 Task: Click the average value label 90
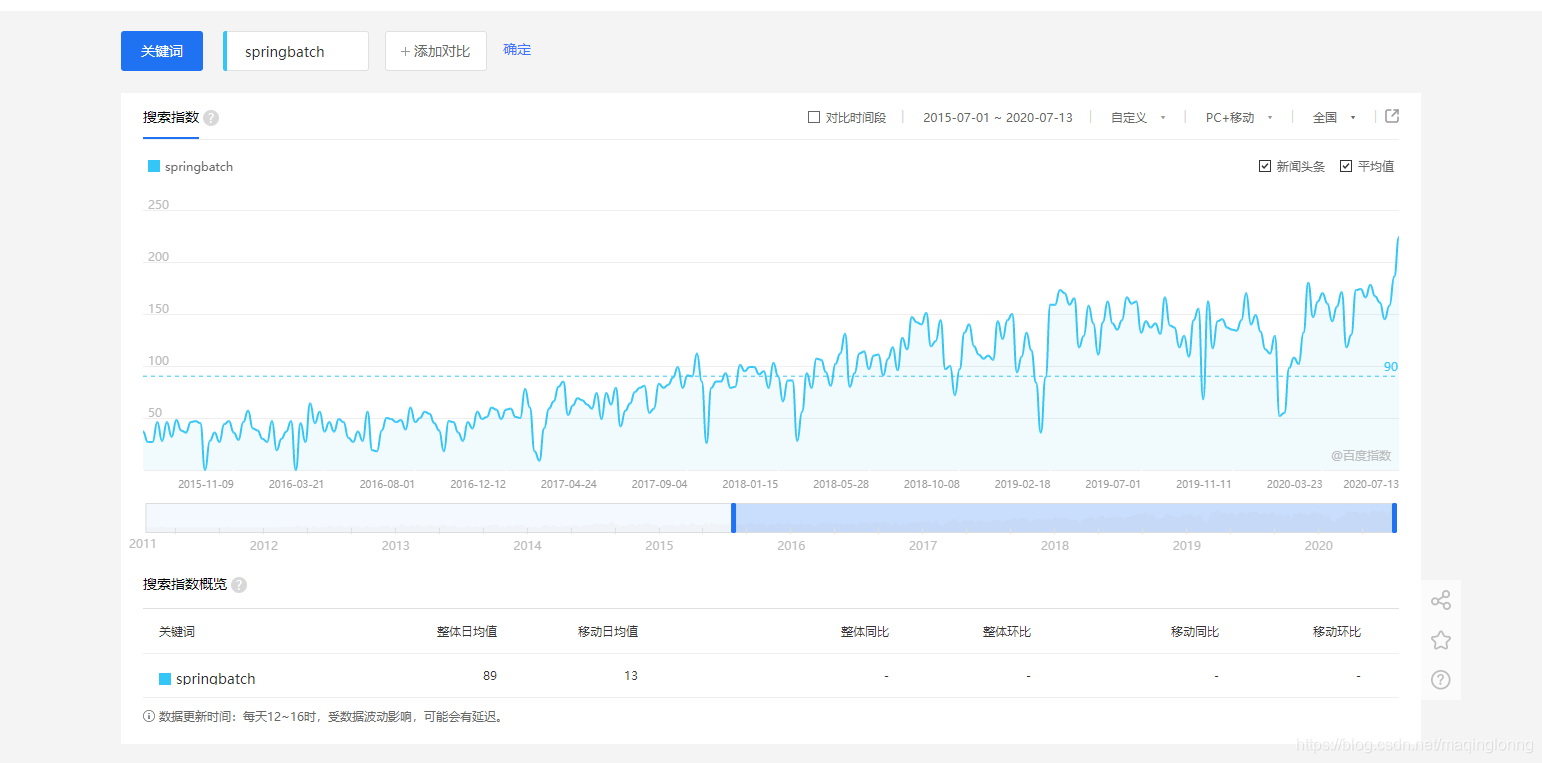point(1391,367)
